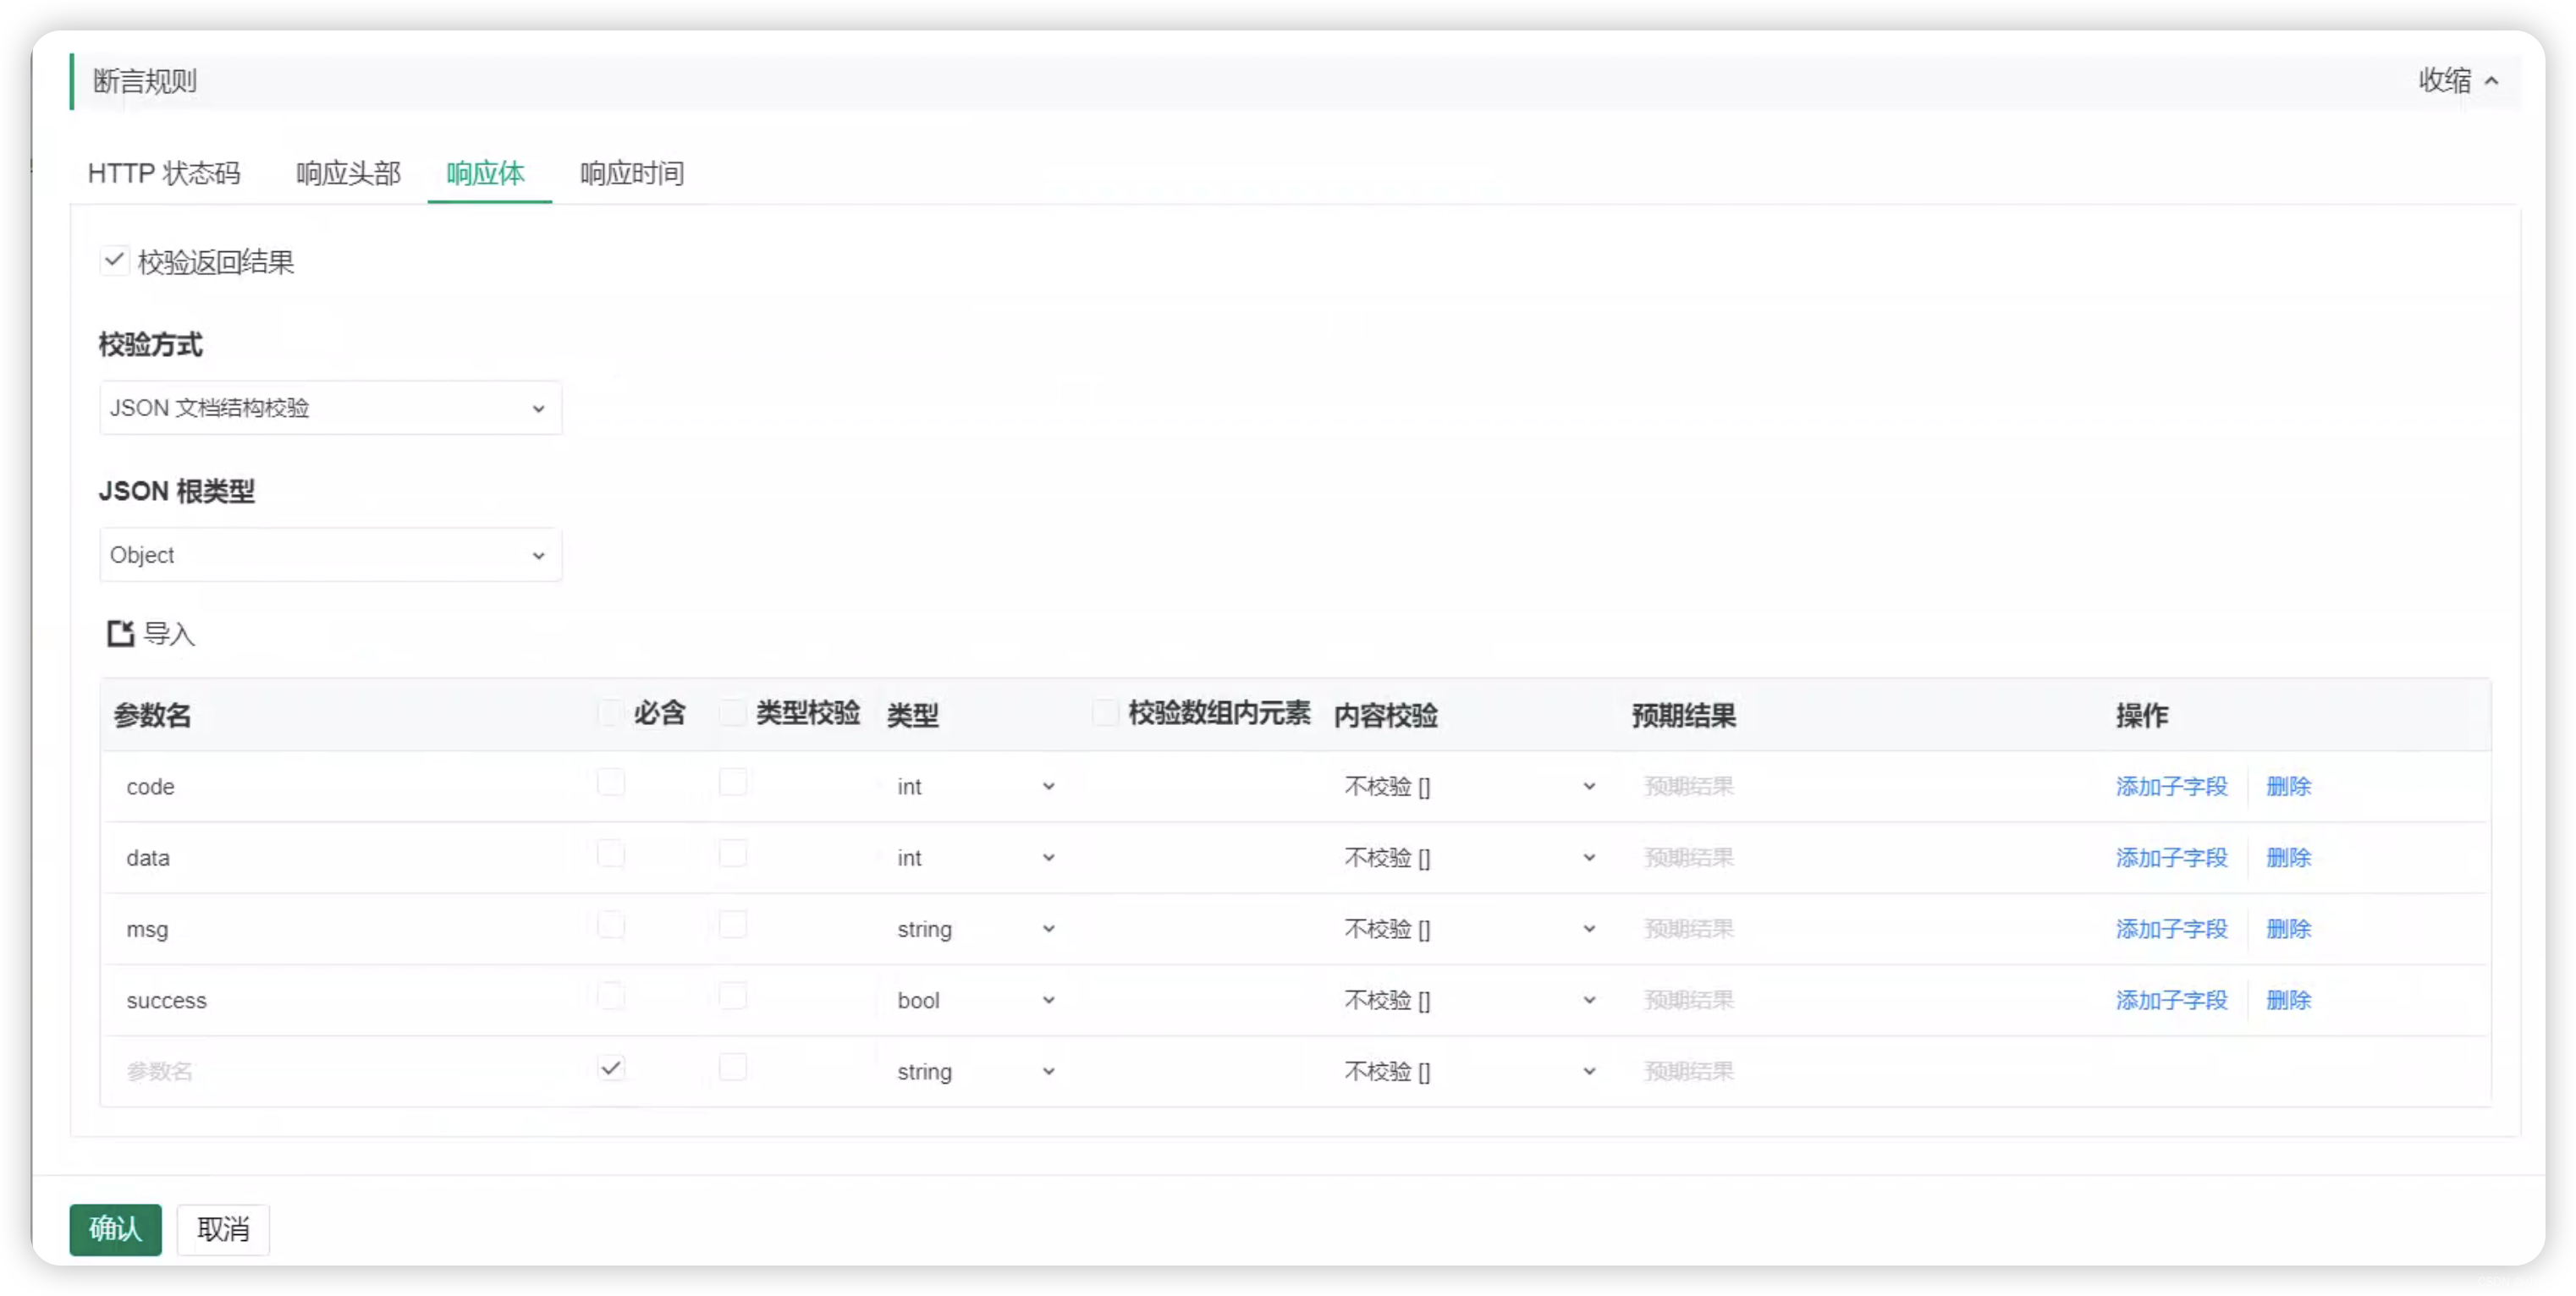Enable 类型校验 checkbox for code row
Viewport: 2576px width, 1296px height.
[x=732, y=782]
